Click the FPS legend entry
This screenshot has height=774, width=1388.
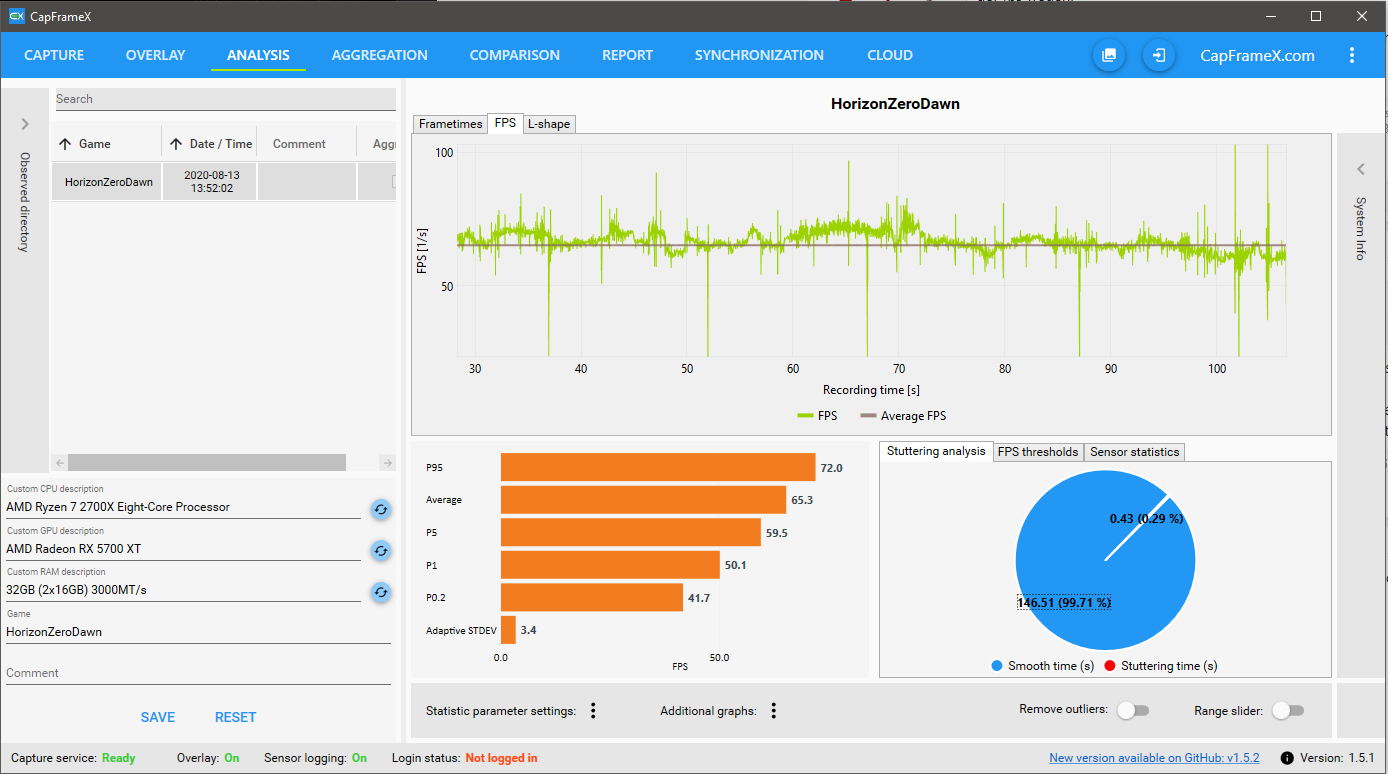(817, 416)
